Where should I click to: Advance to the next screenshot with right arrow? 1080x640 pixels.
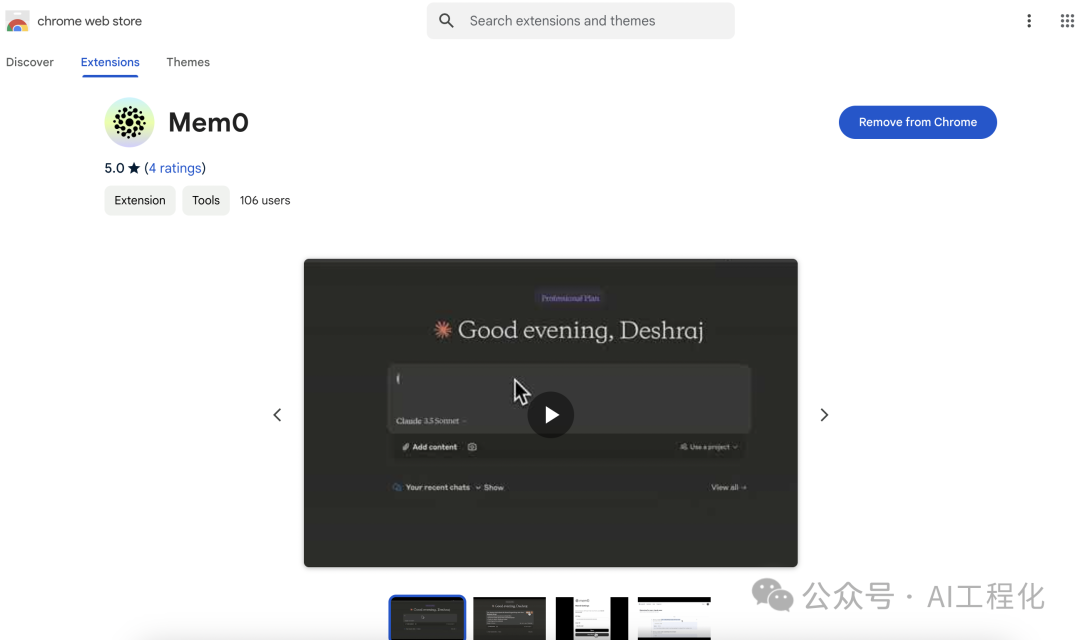(824, 415)
